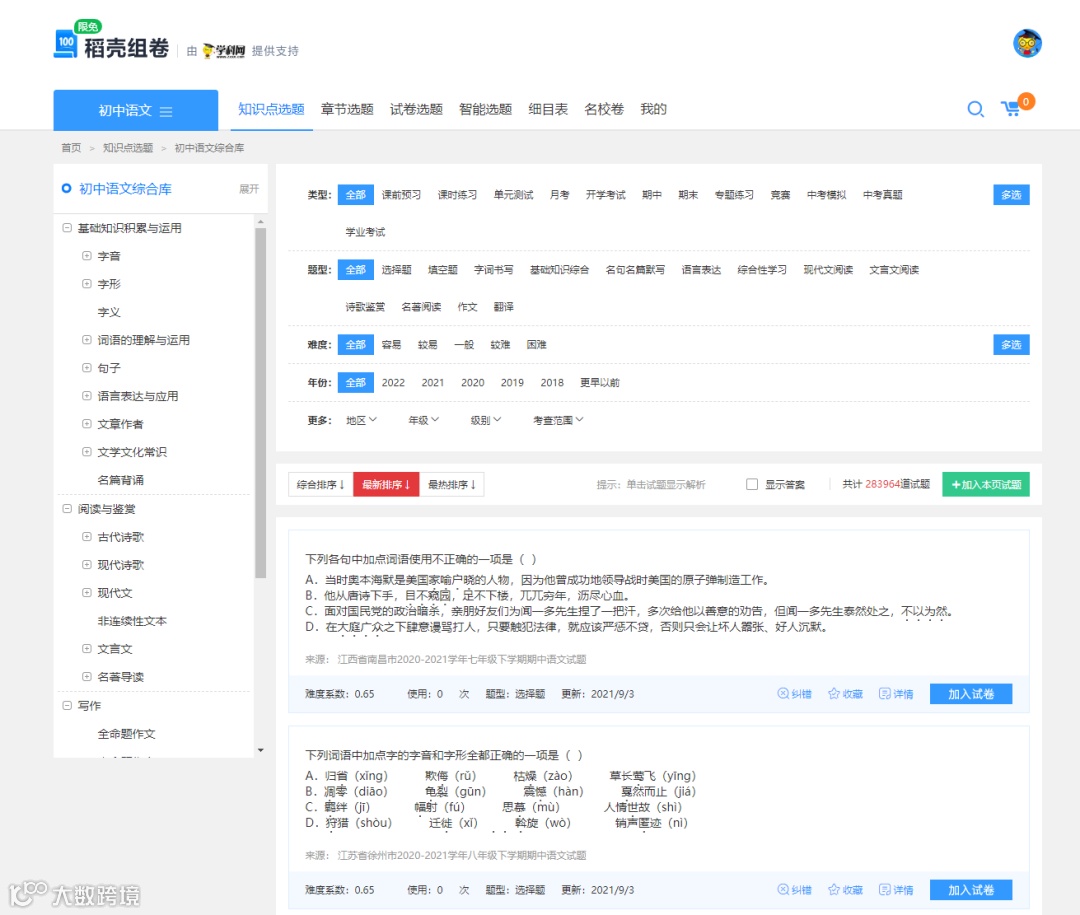The height and width of the screenshot is (915, 1080).
Task: Filter question type by 文言文阅读
Action: (894, 269)
